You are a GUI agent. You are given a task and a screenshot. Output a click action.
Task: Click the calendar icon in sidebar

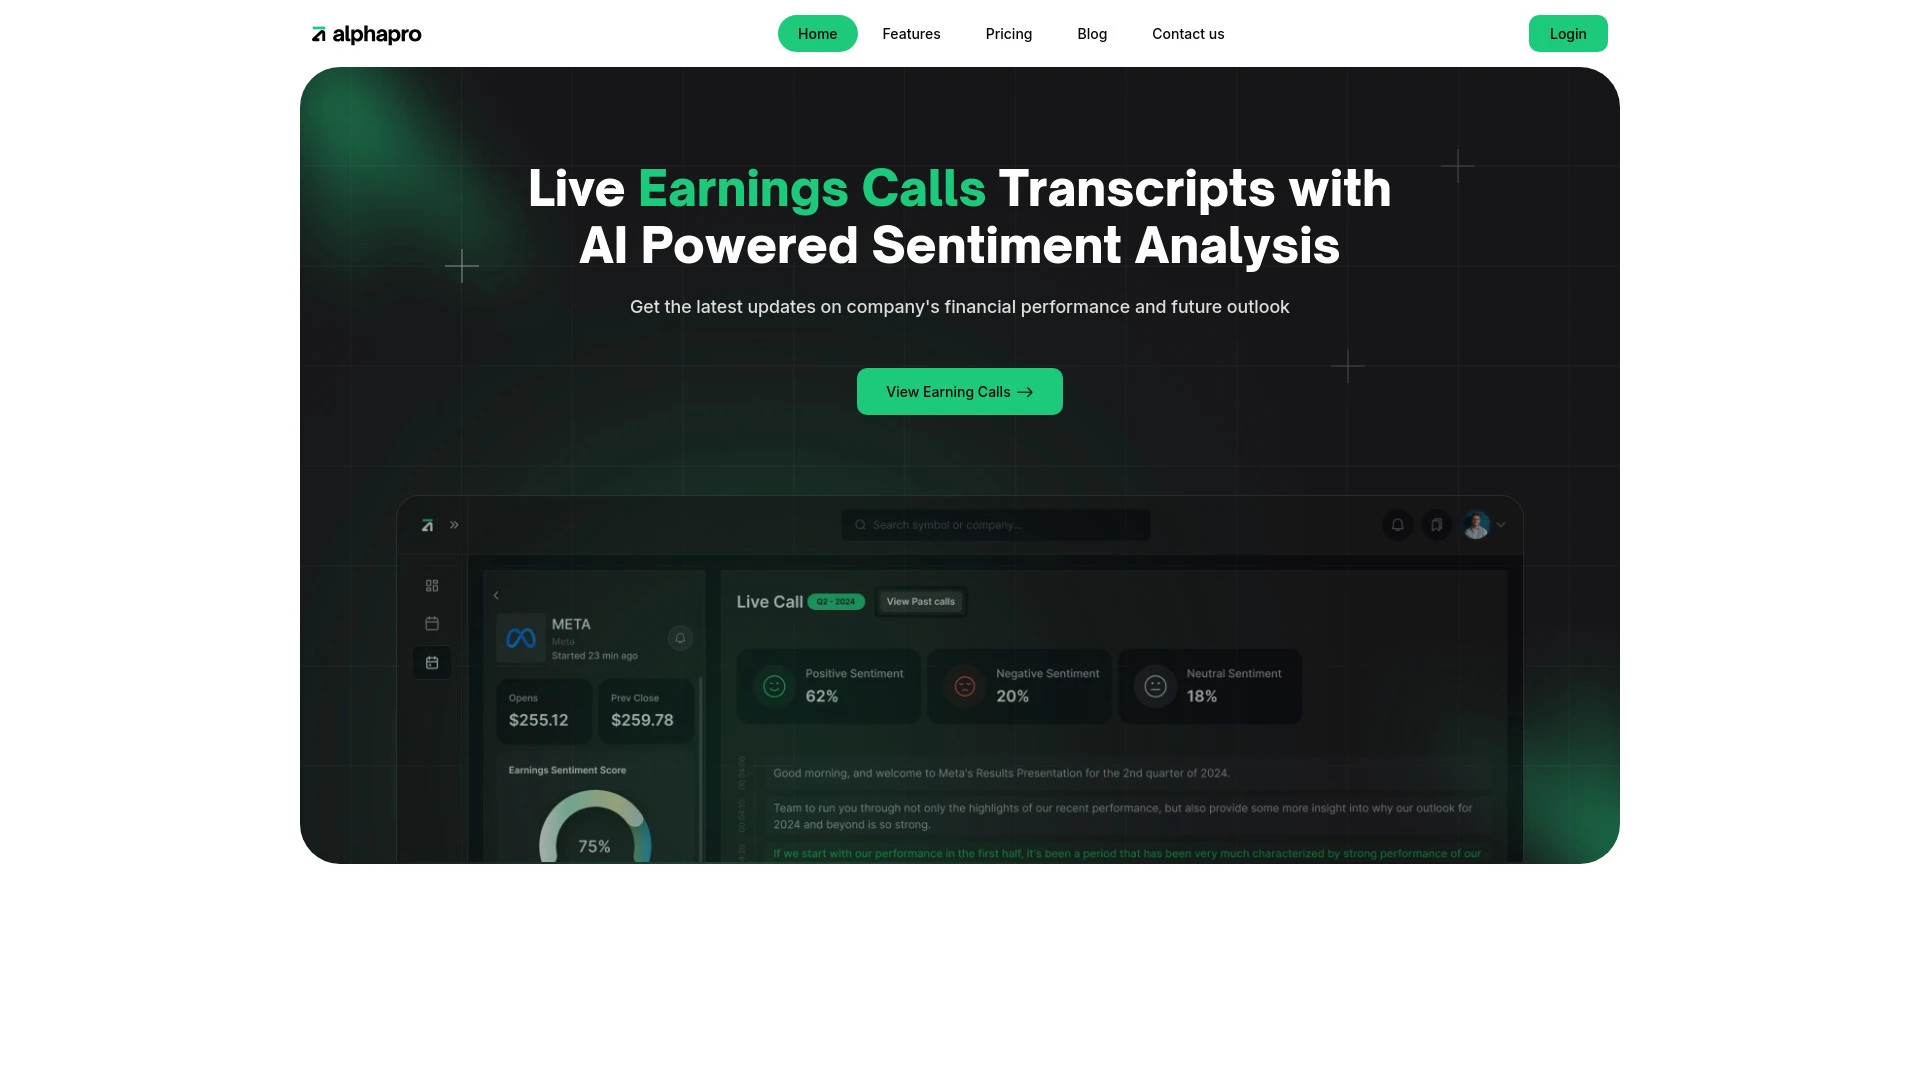point(431,622)
